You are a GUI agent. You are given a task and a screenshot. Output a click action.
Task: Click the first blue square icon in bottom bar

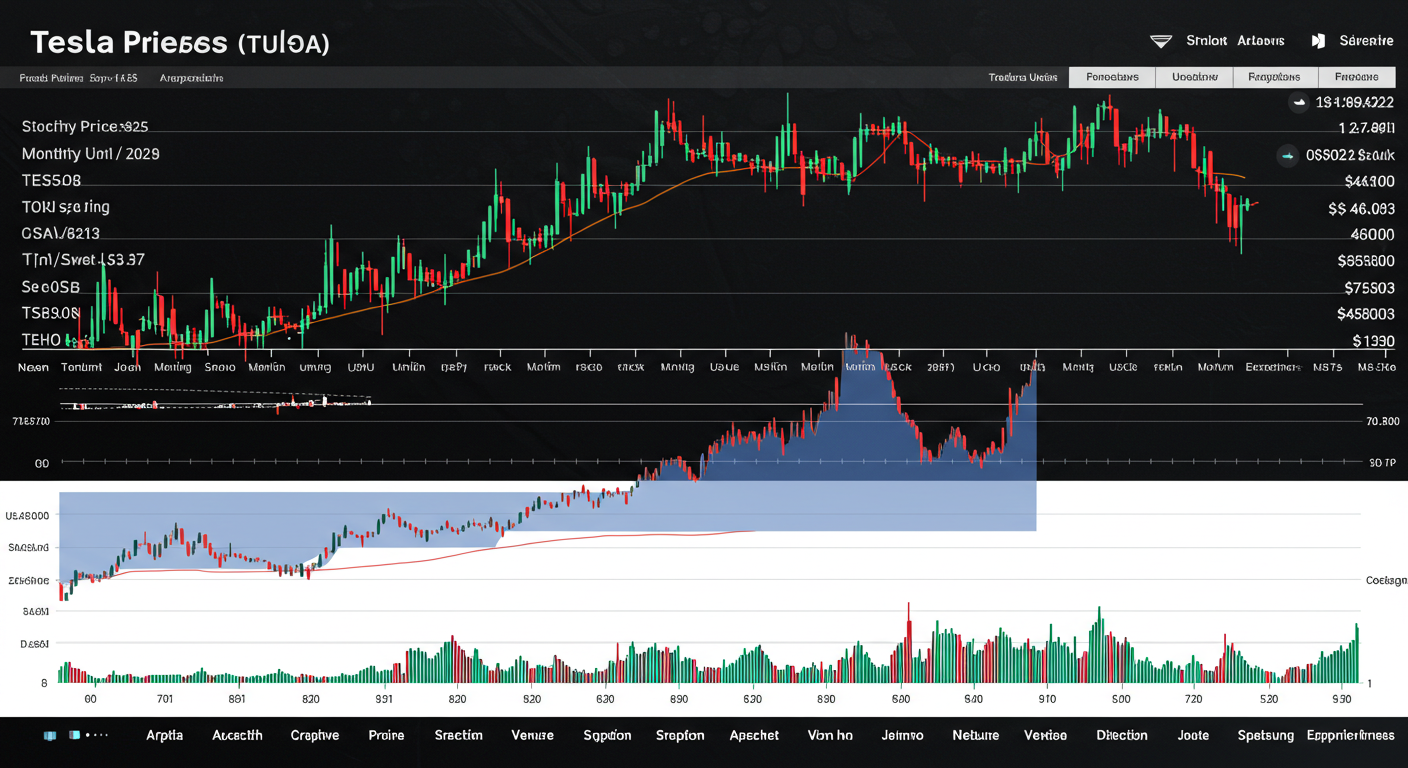click(x=50, y=735)
